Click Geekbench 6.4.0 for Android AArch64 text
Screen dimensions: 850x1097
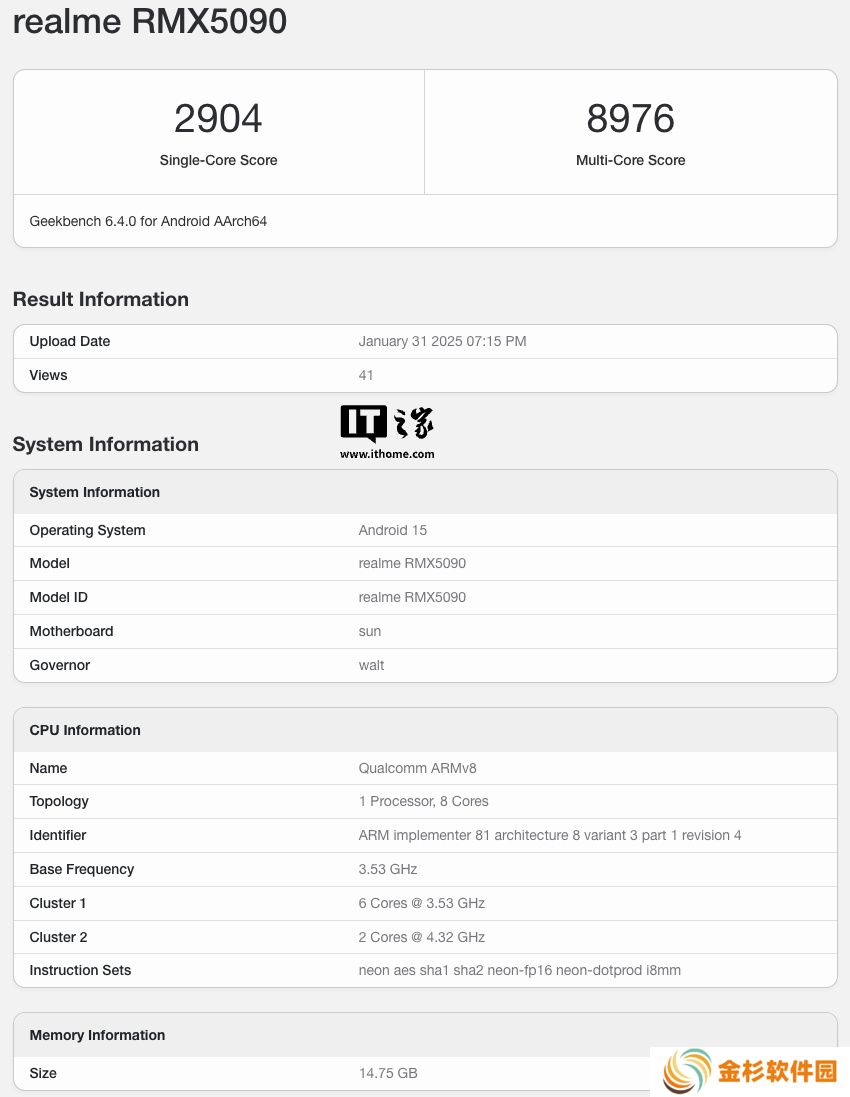148,221
